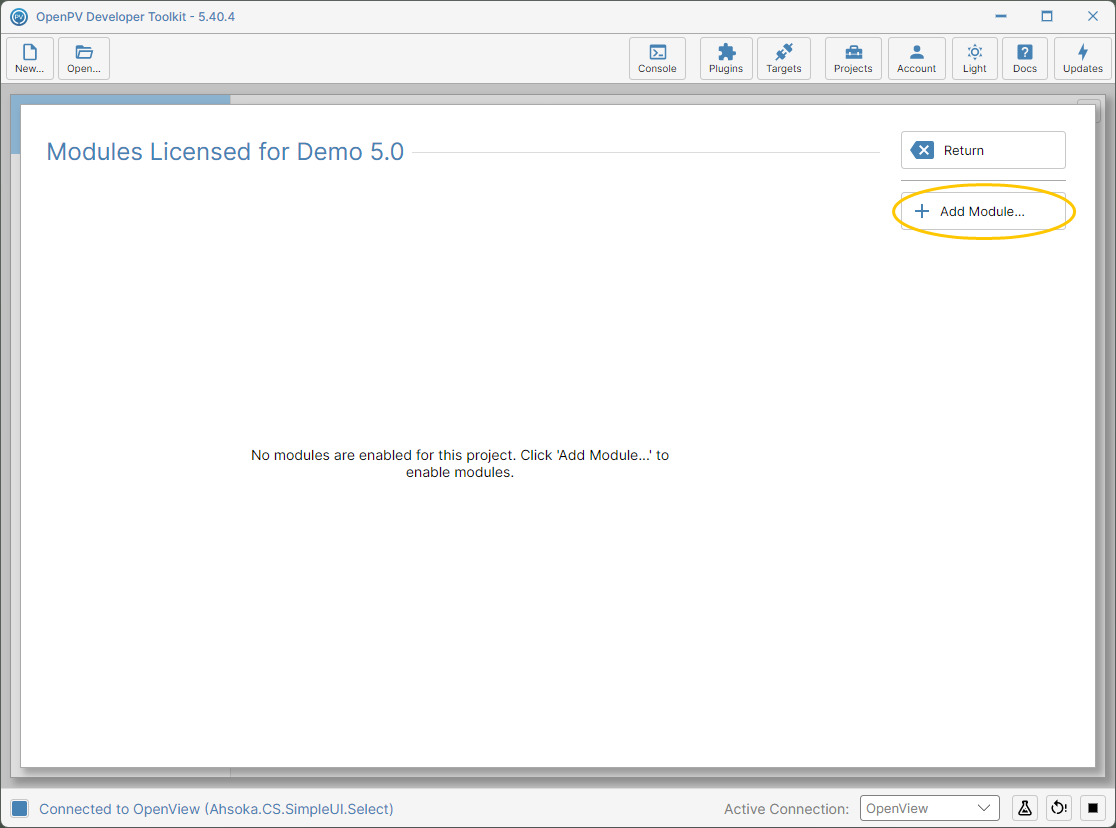Minimize the OpenPV Developer Toolkit window

(1001, 16)
